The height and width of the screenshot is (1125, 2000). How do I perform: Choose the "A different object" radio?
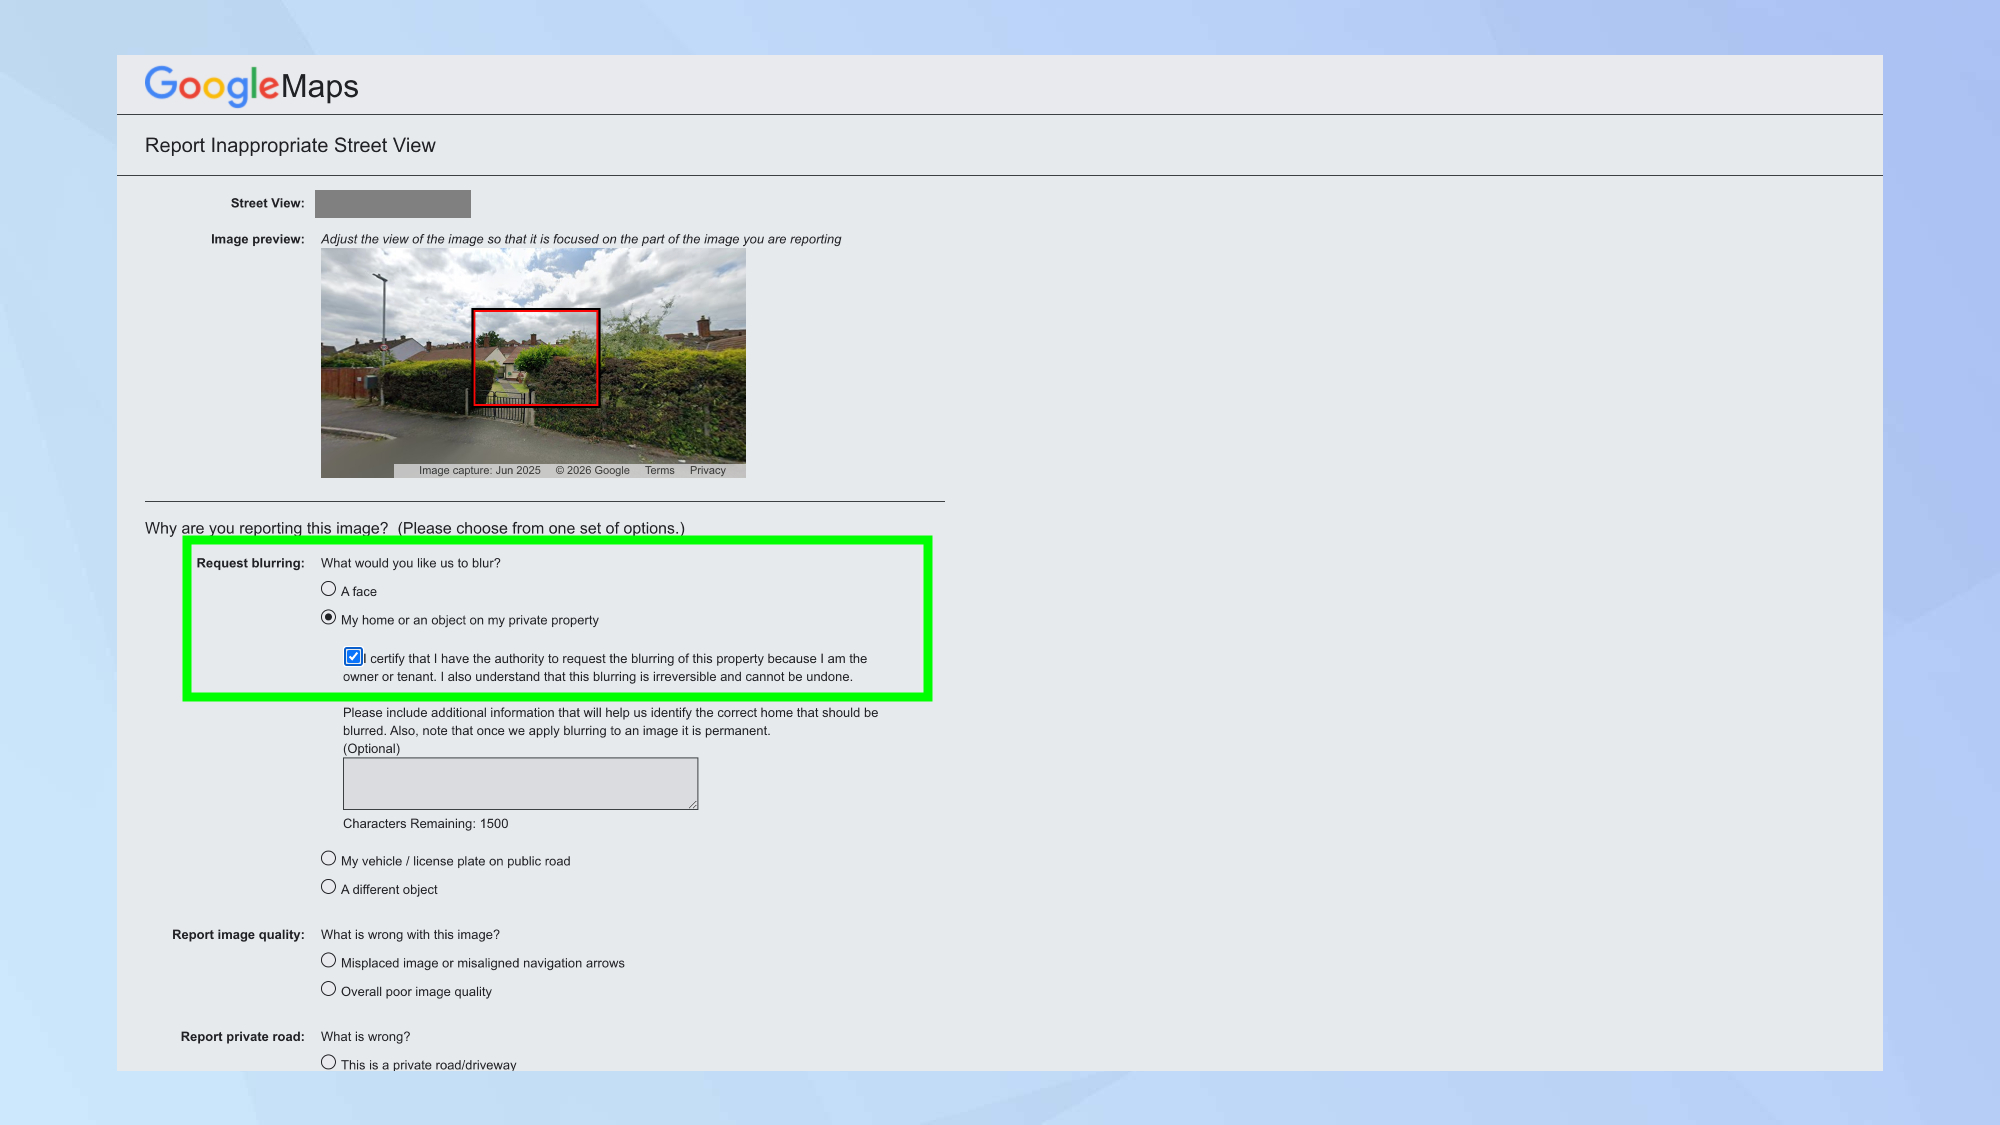(328, 887)
